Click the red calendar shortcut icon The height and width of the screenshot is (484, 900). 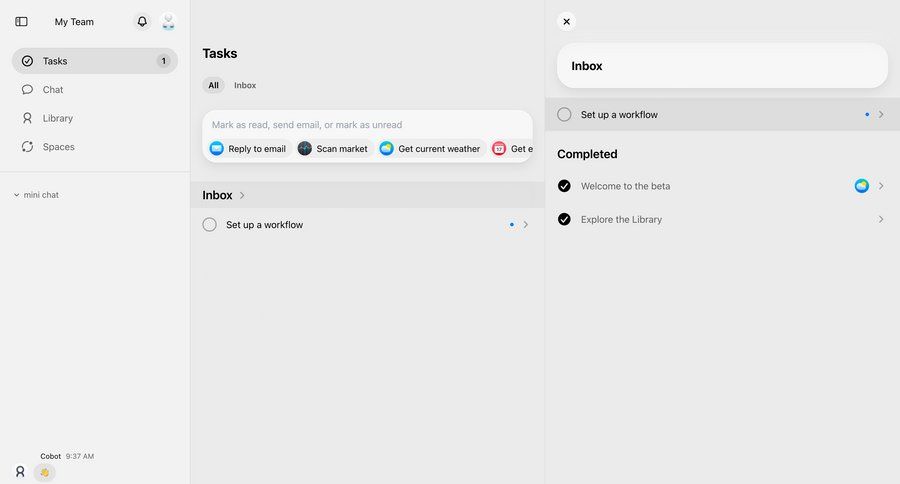499,149
